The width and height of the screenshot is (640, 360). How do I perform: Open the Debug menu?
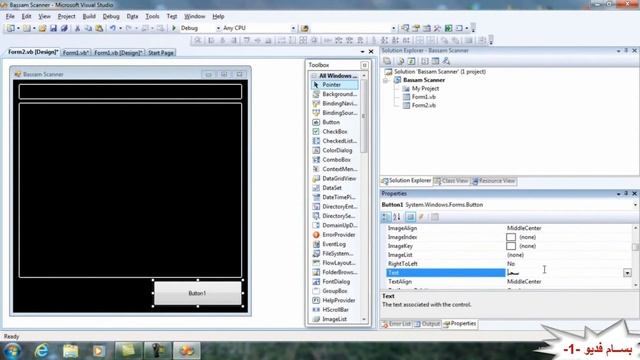111,16
